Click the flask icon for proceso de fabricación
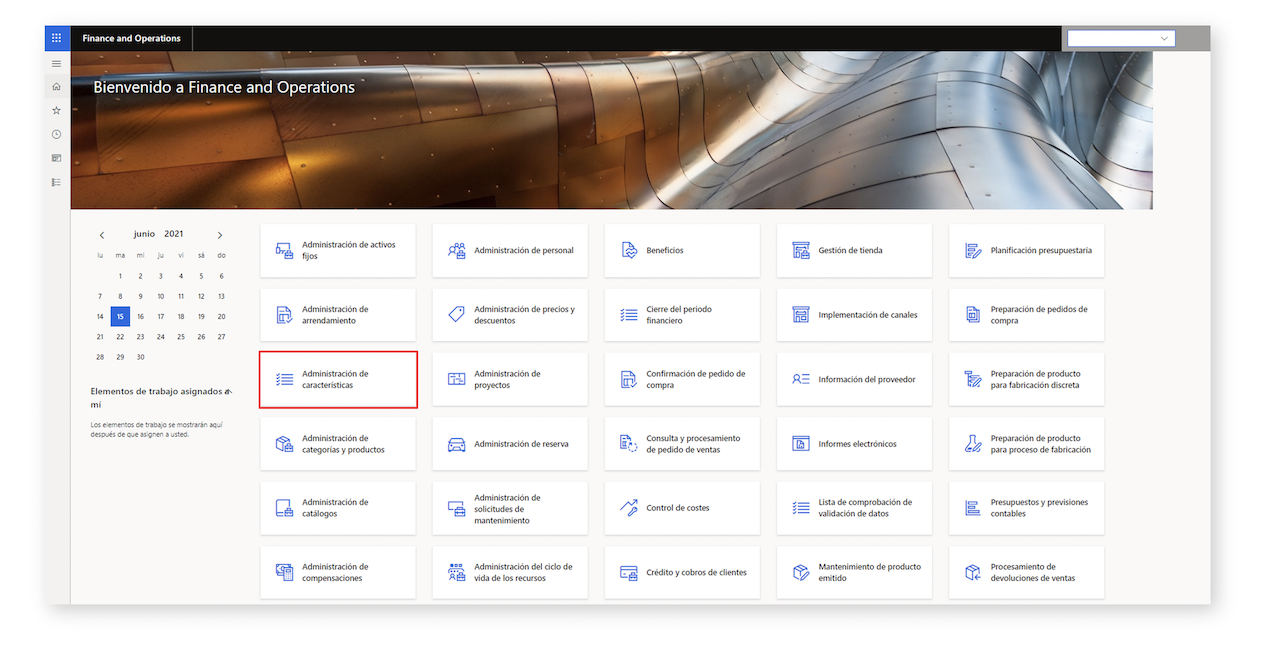This screenshot has height=669, width=1280. pos(973,444)
